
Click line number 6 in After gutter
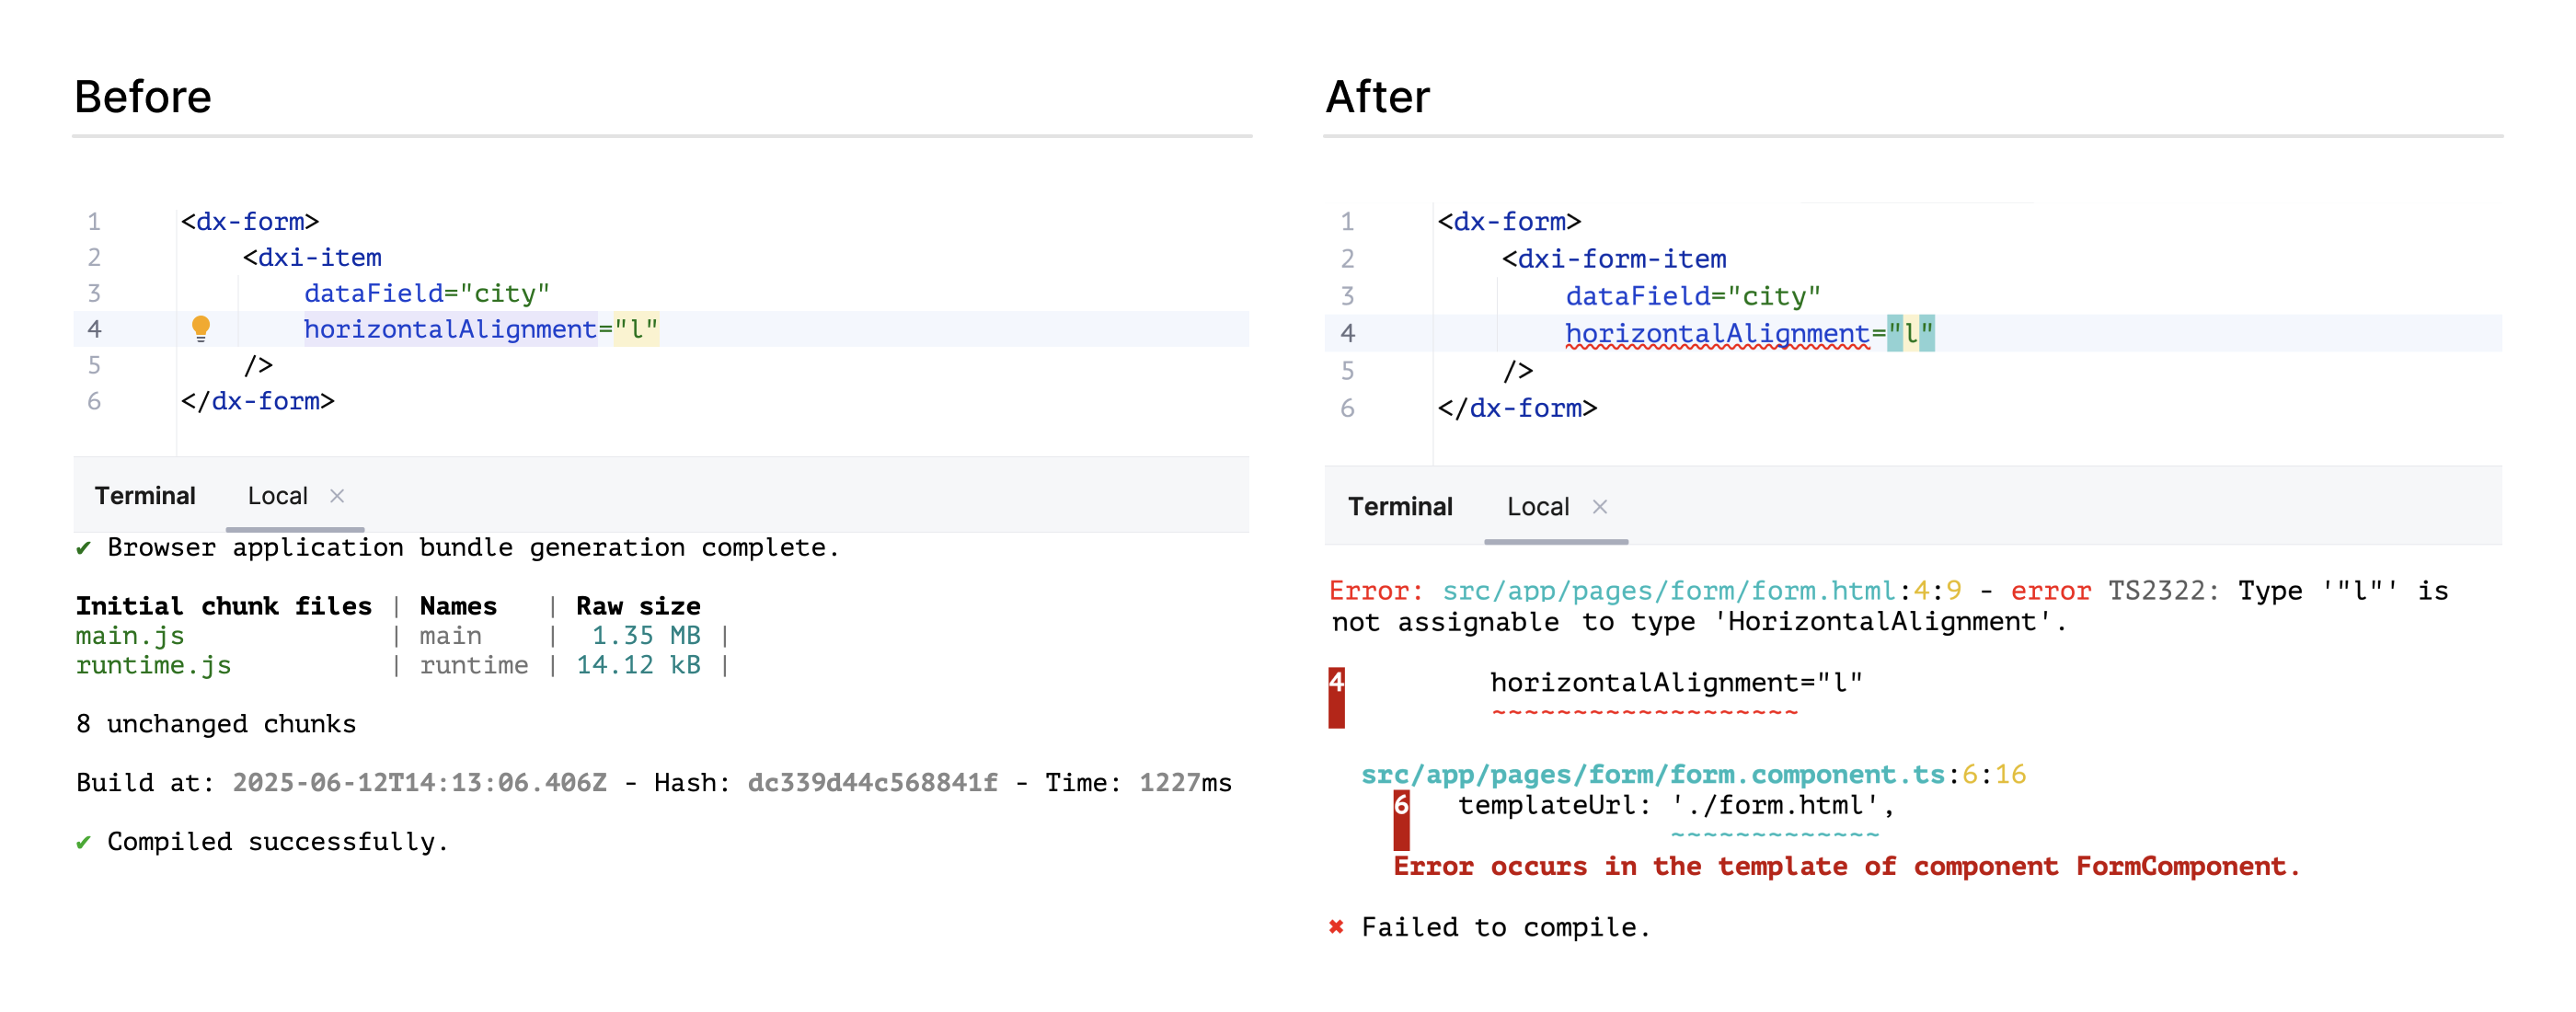1347,408
